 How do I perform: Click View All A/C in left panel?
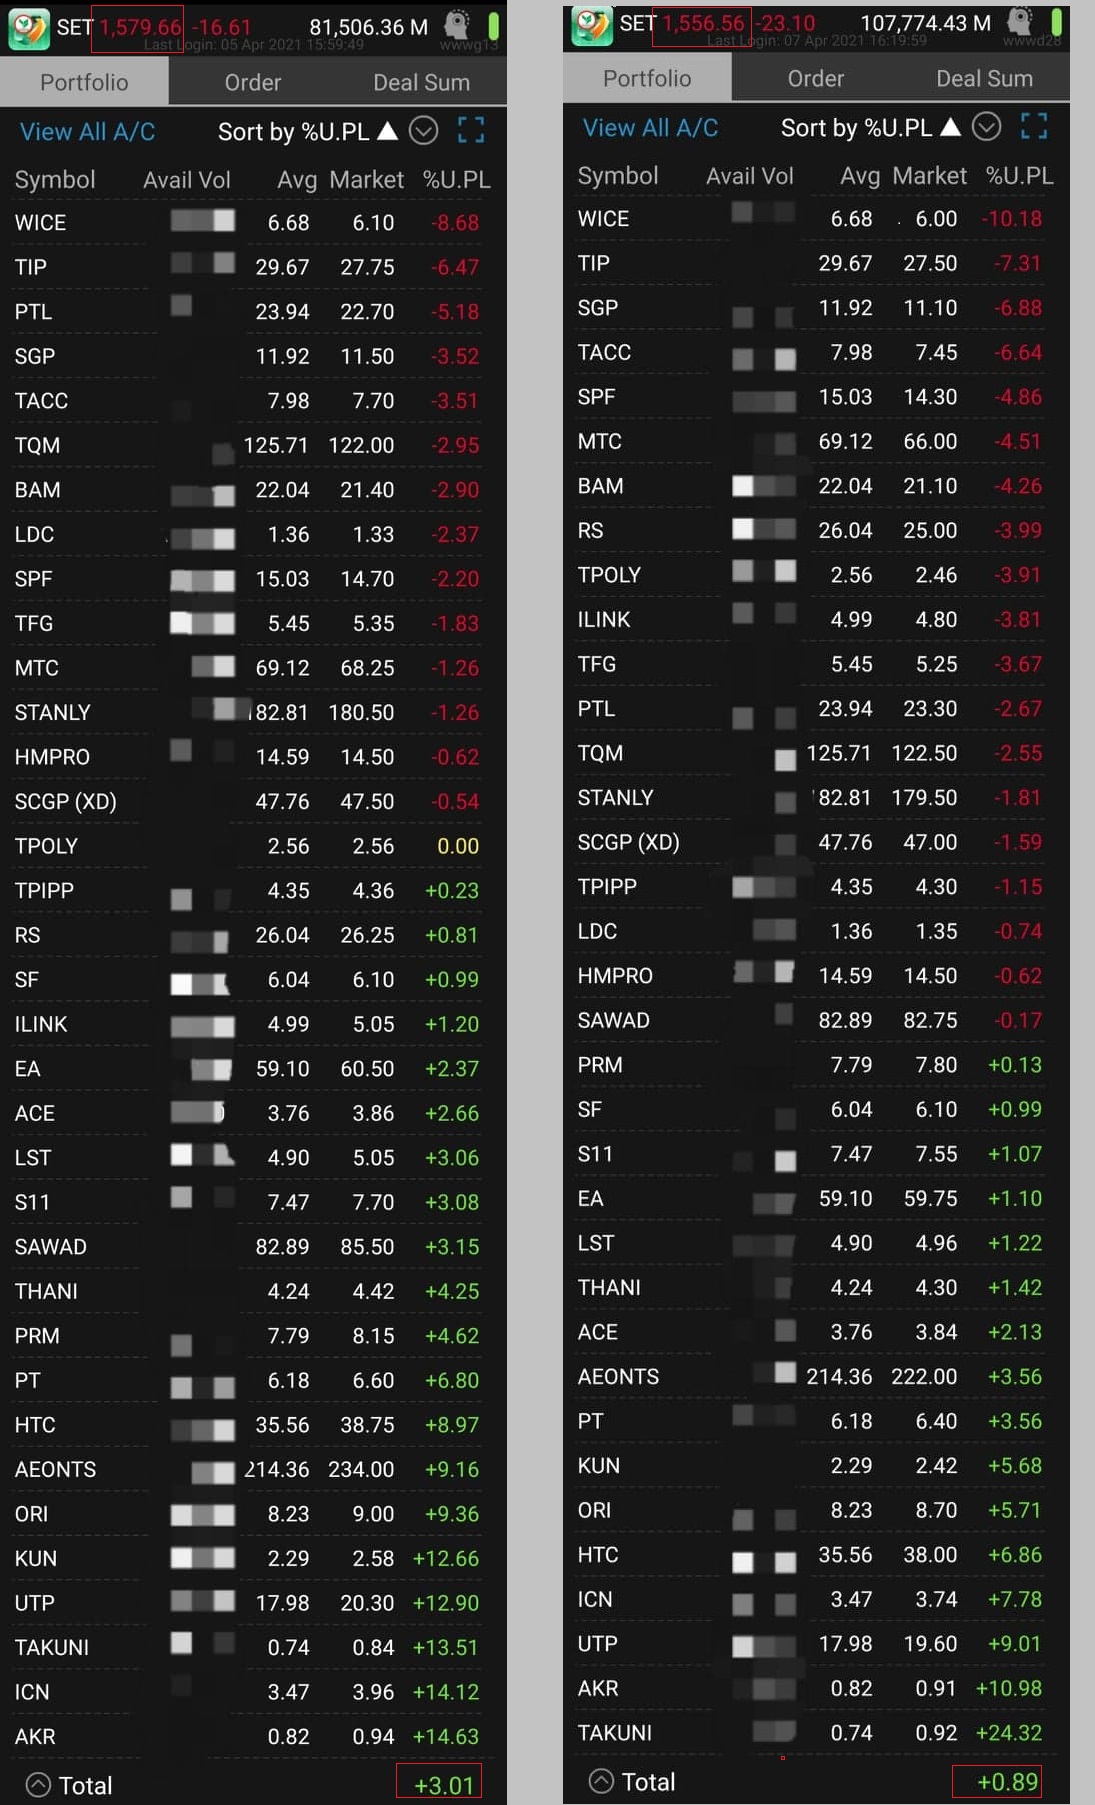(87, 131)
